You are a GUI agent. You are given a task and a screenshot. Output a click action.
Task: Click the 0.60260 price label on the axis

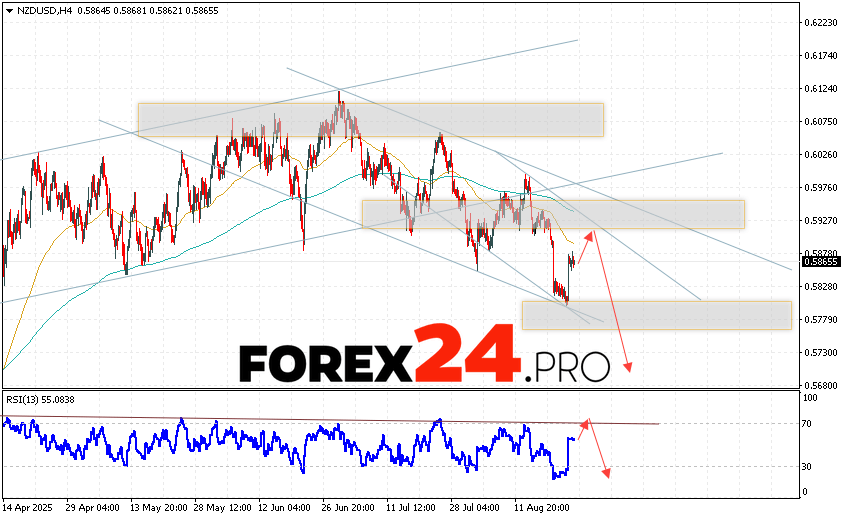point(821,154)
